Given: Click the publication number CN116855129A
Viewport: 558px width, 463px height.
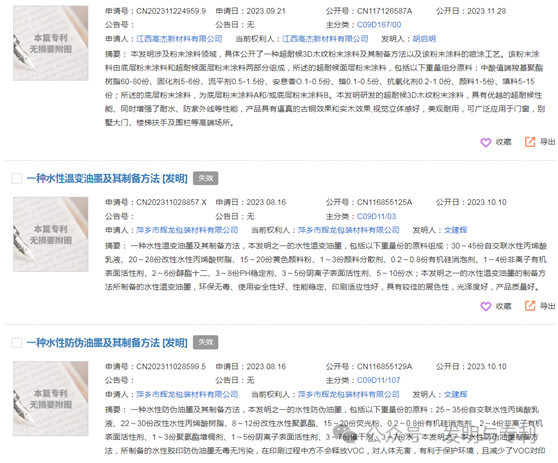Looking at the screenshot, I should click(384, 367).
